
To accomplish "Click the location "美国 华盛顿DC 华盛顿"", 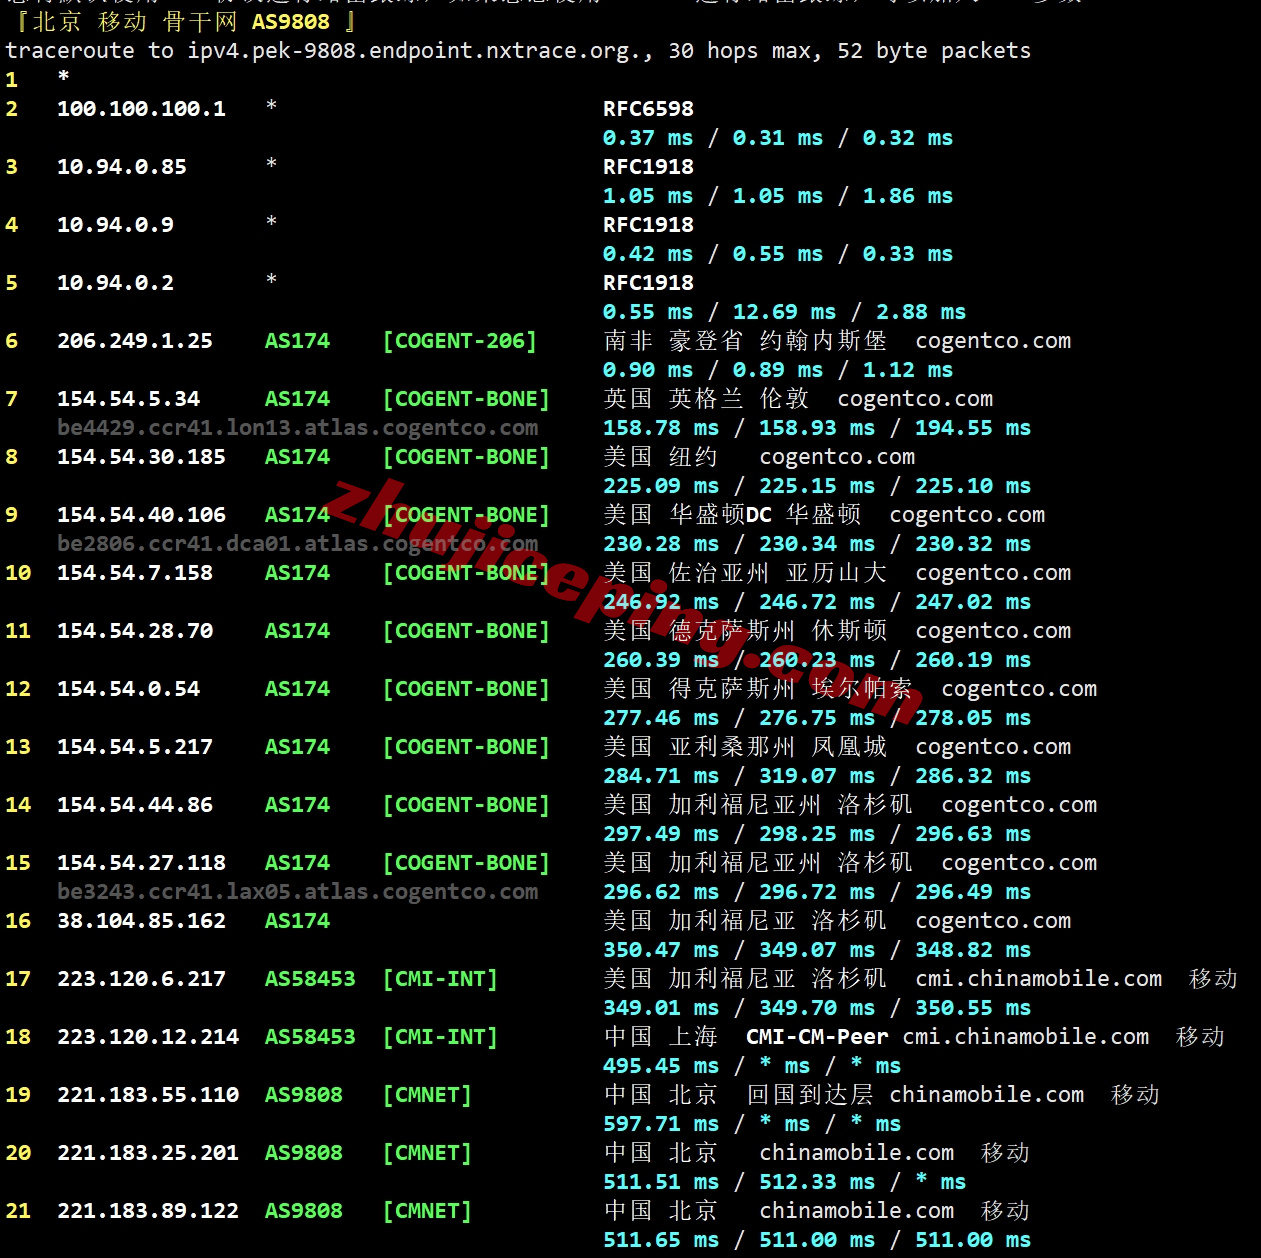I will click(732, 515).
